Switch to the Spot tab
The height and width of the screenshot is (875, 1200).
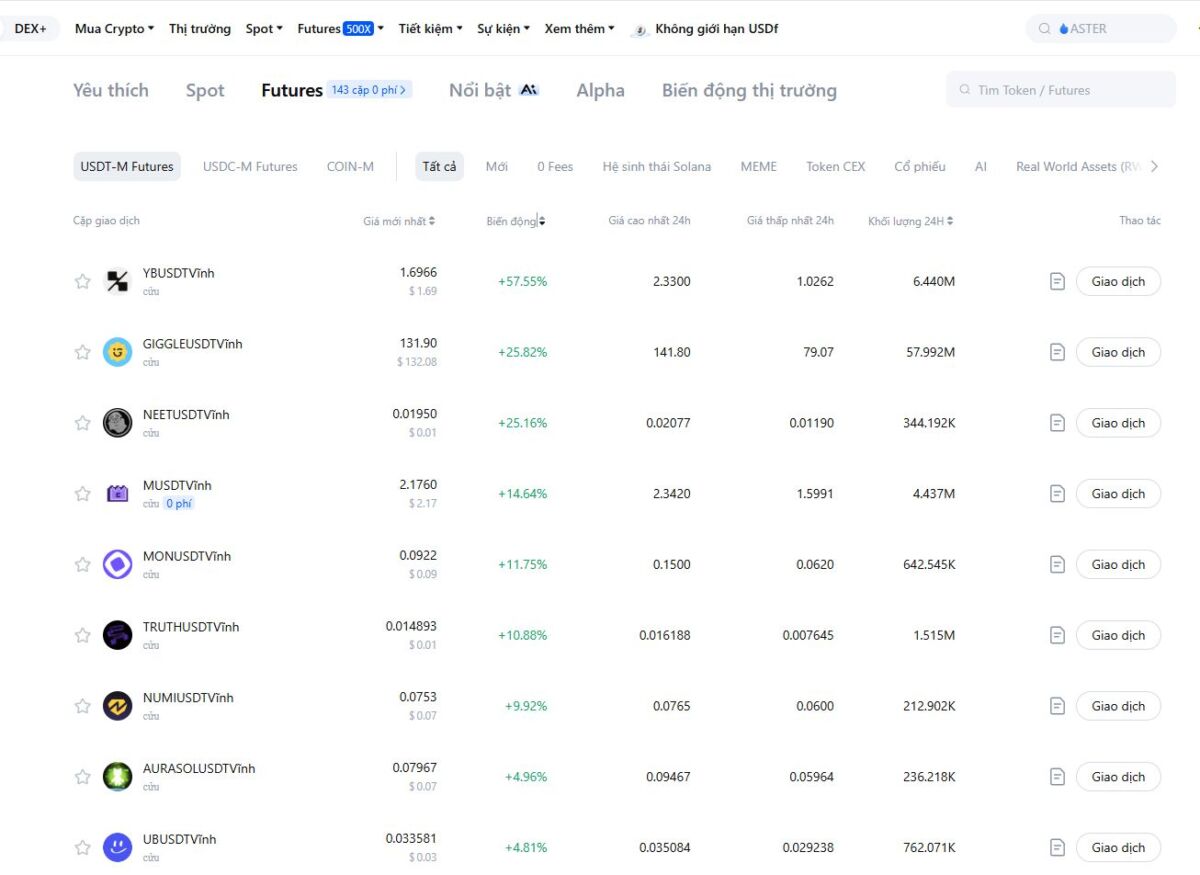coord(205,91)
